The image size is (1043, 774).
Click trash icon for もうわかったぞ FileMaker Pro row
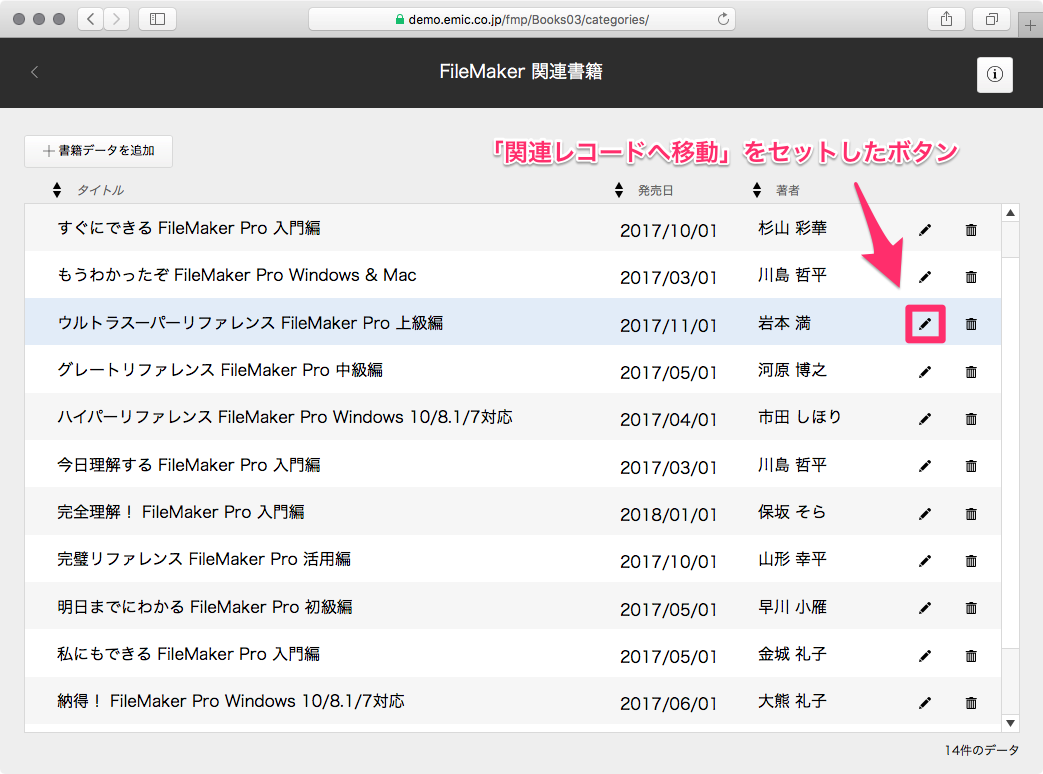tap(971, 277)
